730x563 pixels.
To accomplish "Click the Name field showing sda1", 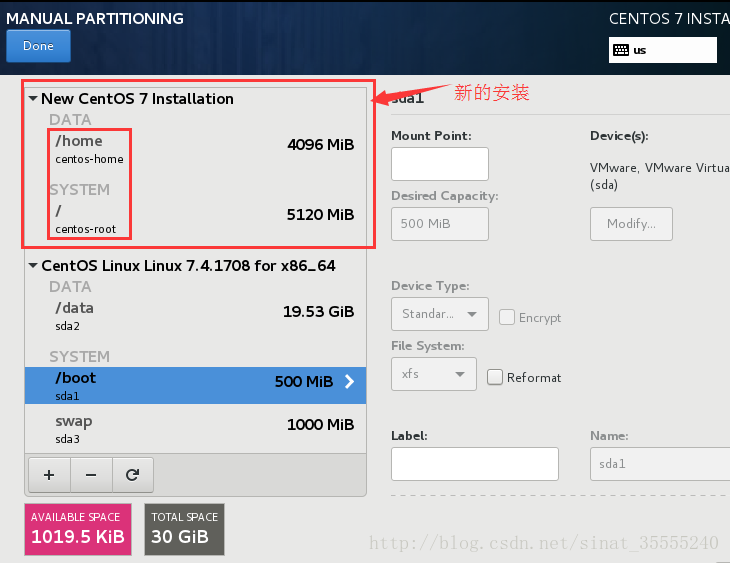I will (660, 464).
